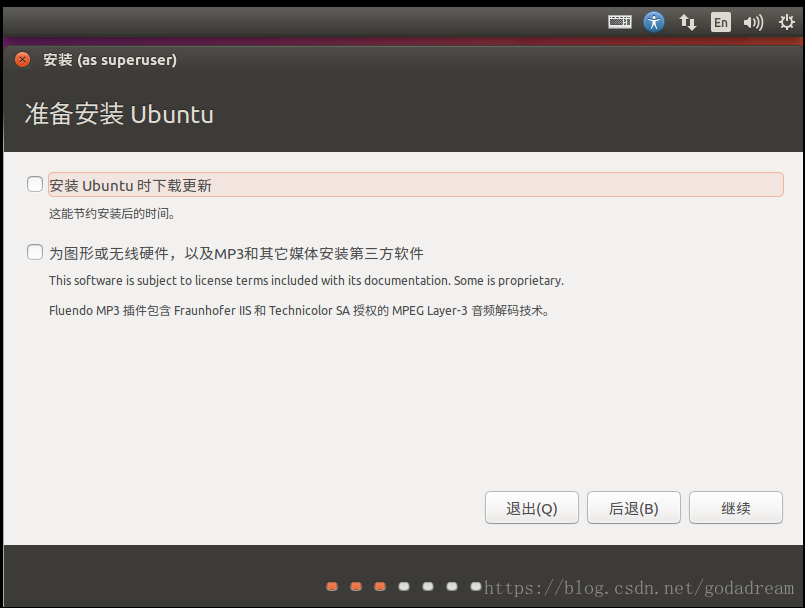The width and height of the screenshot is (805, 608).
Task: Click the 继续 continue button
Action: [x=736, y=507]
